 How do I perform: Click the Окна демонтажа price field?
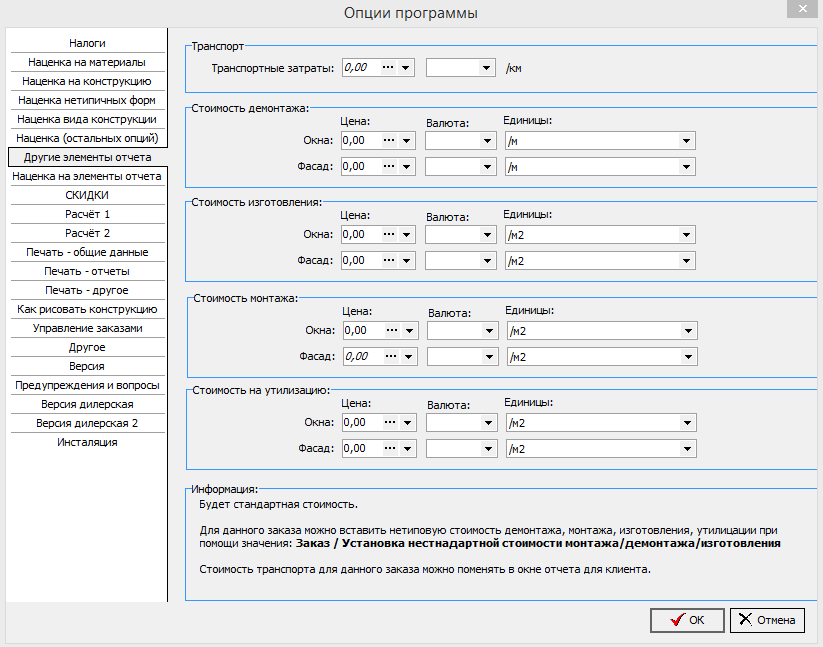361,141
